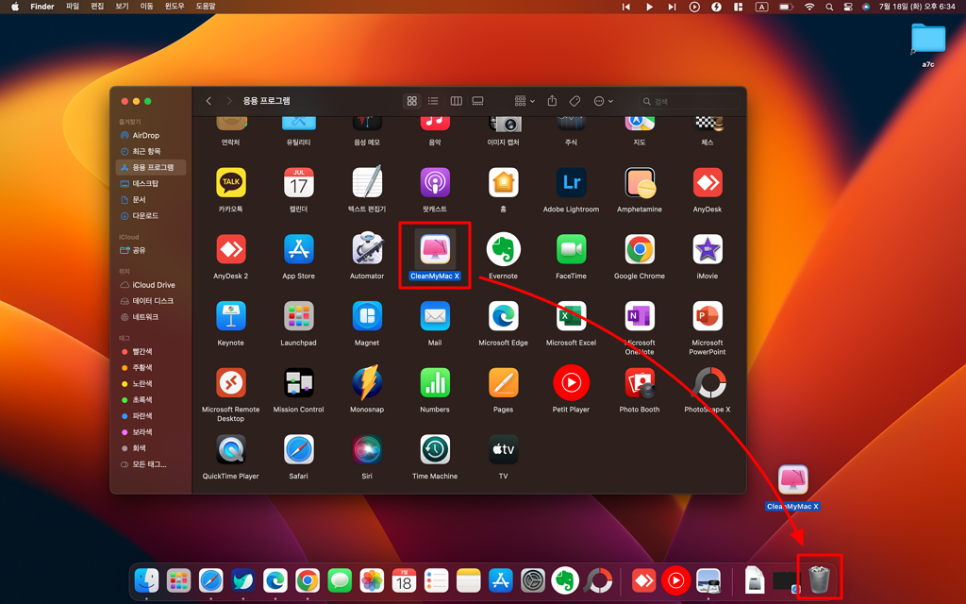Click the tag button in Finder toolbar
This screenshot has height=604, width=966.
pos(575,101)
